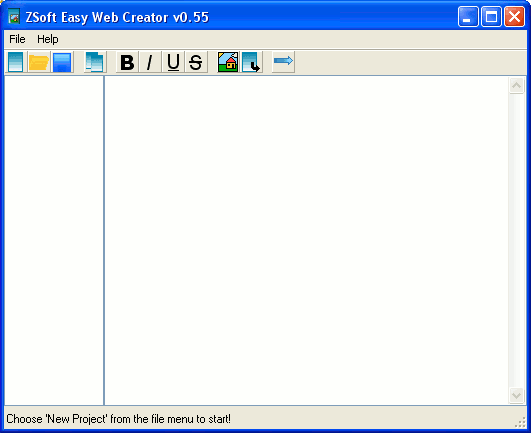Insert image using the house picture icon
531x433 pixels.
coord(228,62)
